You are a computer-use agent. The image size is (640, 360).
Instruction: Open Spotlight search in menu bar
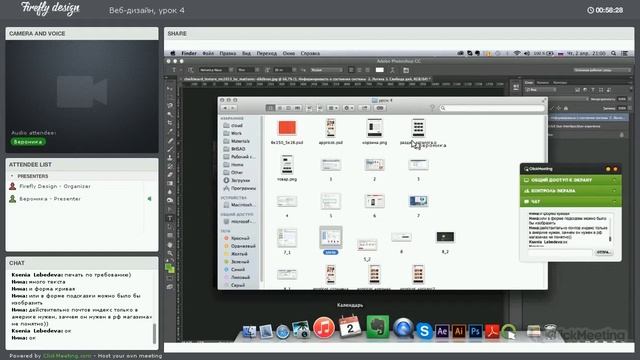tap(613, 53)
